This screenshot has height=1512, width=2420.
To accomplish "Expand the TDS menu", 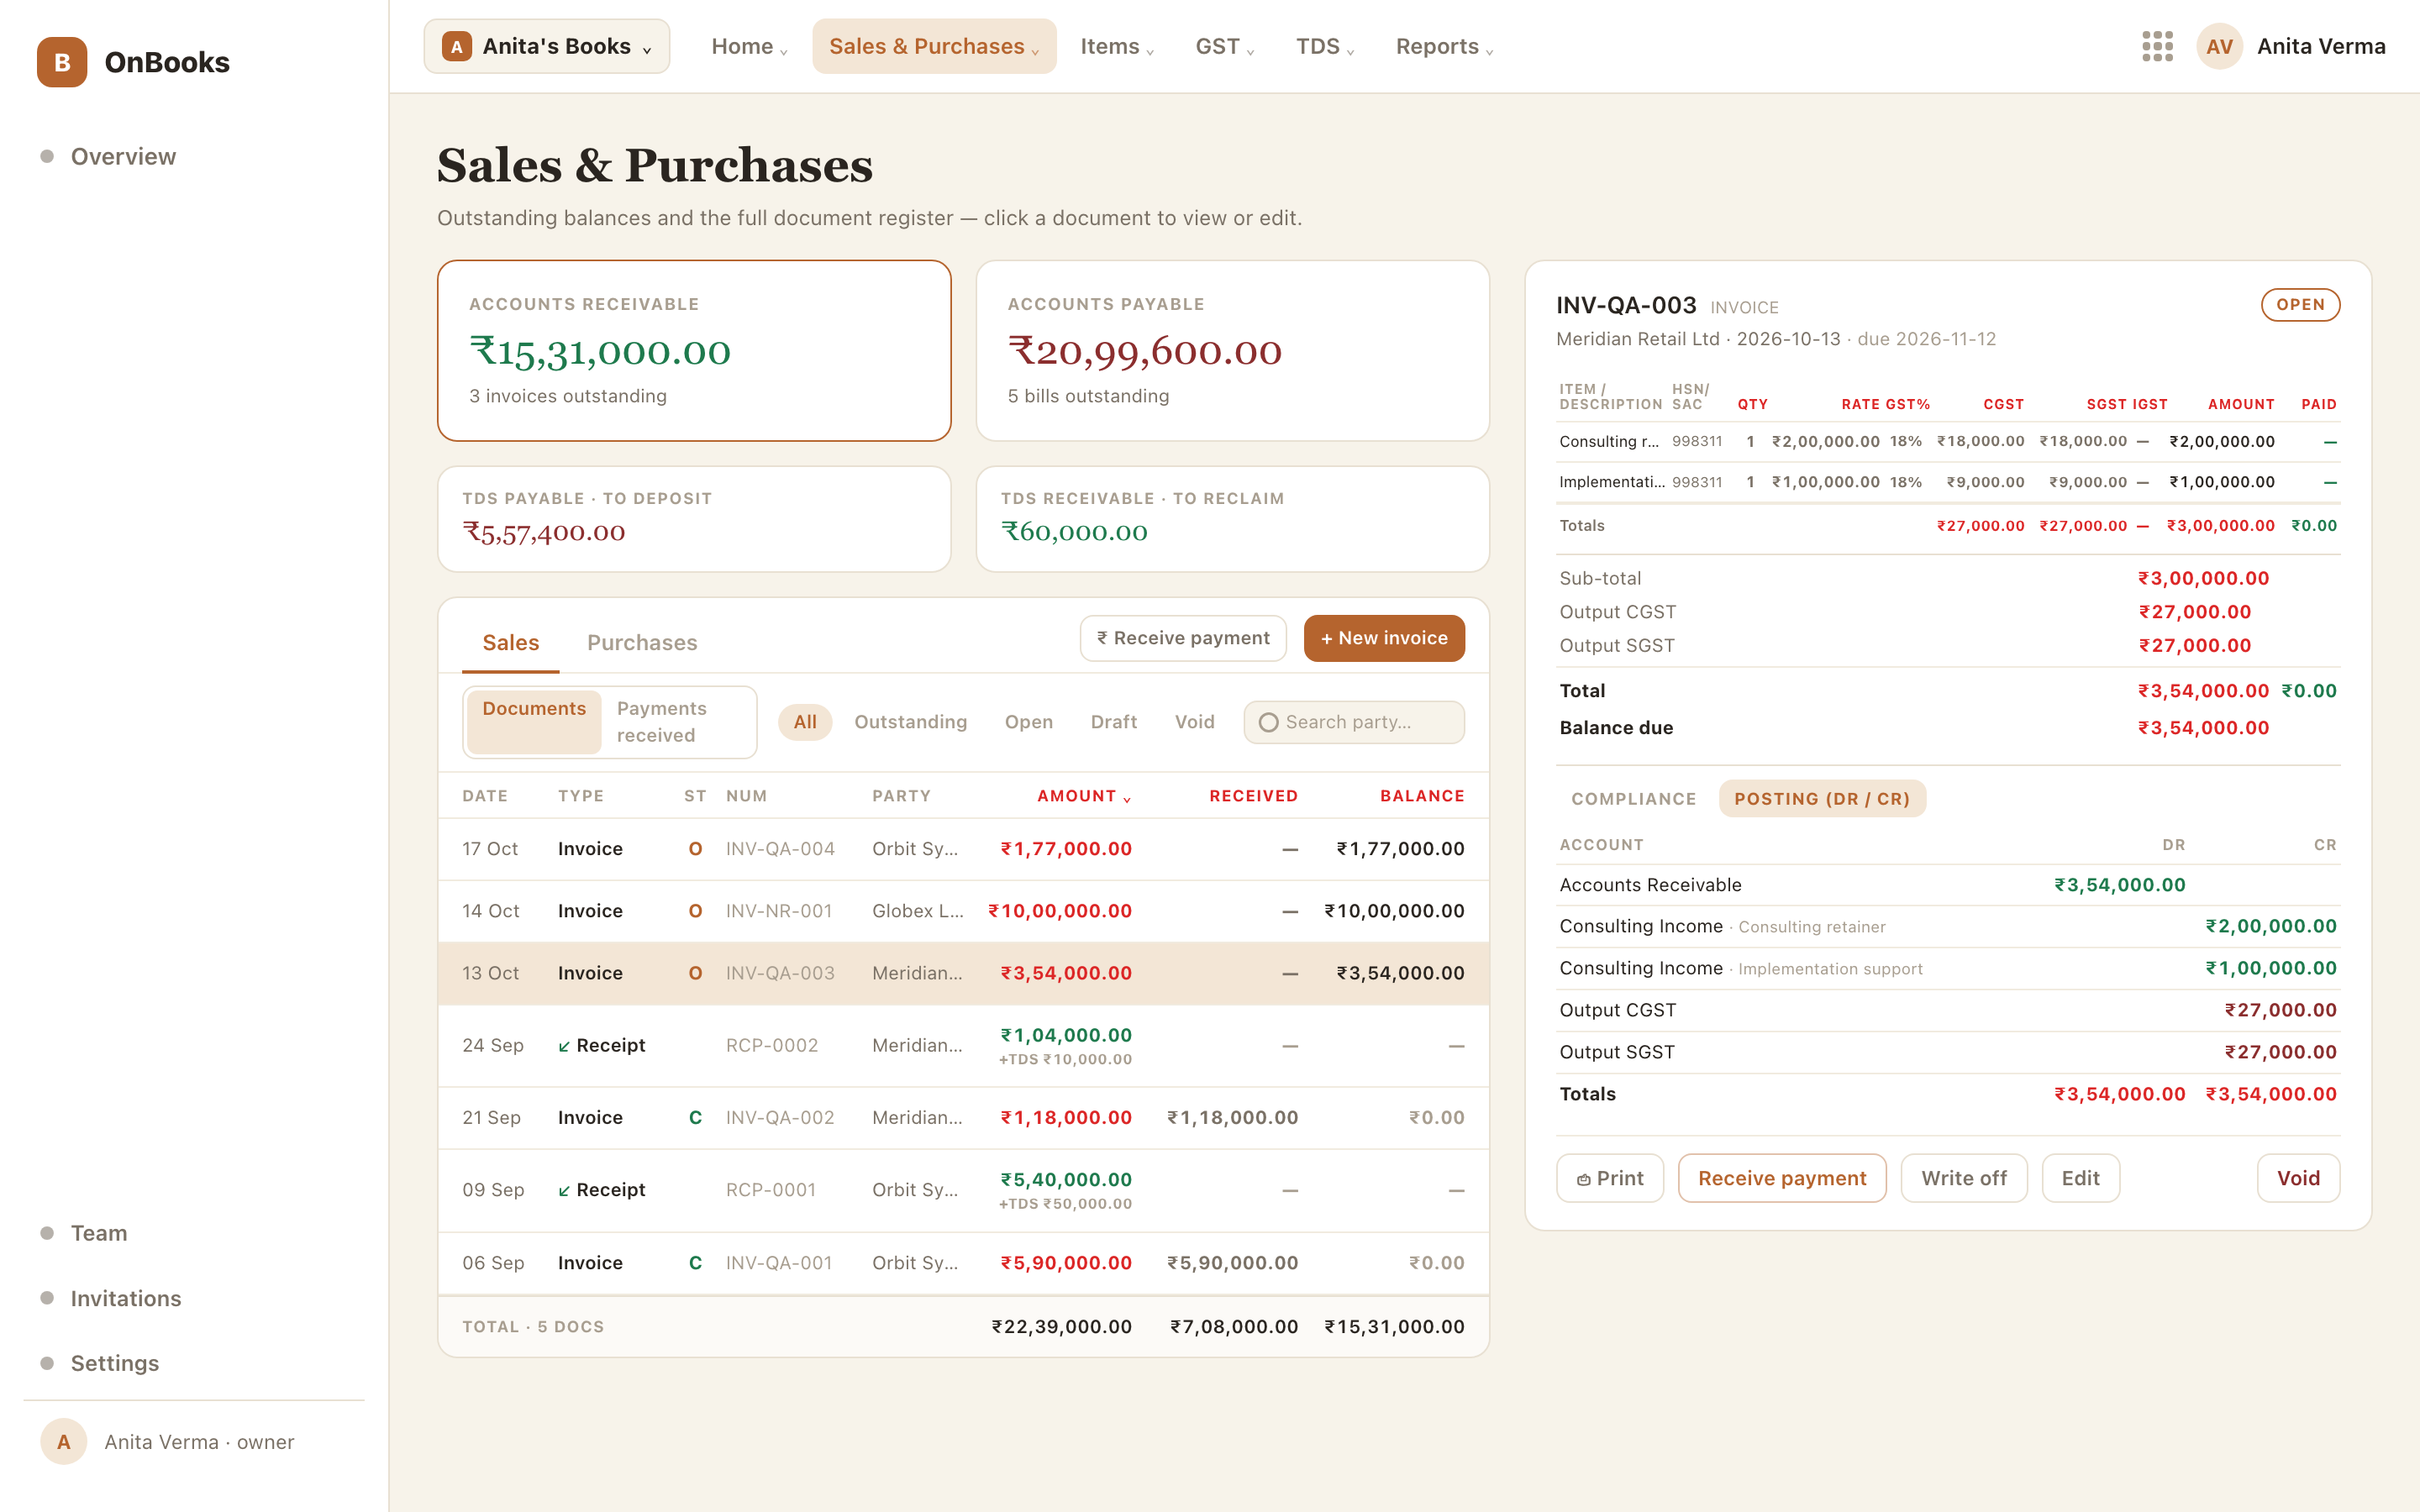I will pyautogui.click(x=1325, y=46).
